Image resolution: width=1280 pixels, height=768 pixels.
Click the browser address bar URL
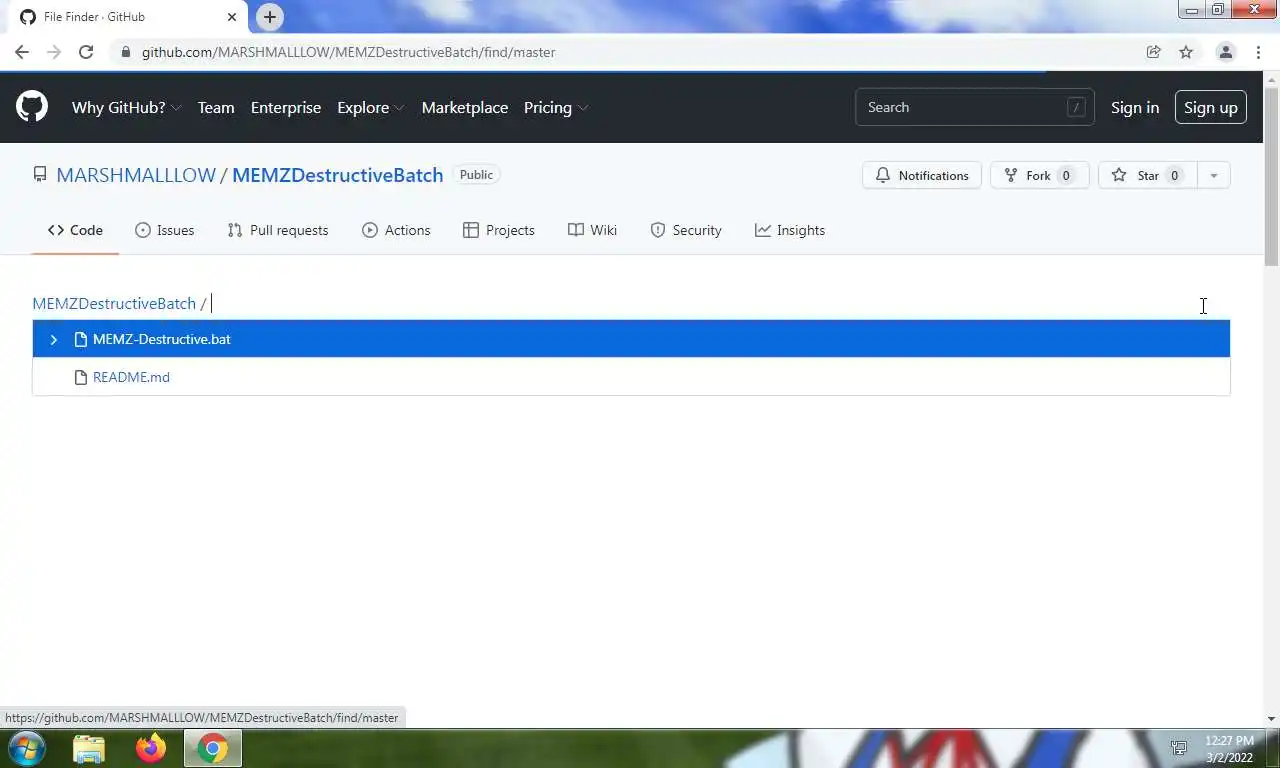[348, 52]
